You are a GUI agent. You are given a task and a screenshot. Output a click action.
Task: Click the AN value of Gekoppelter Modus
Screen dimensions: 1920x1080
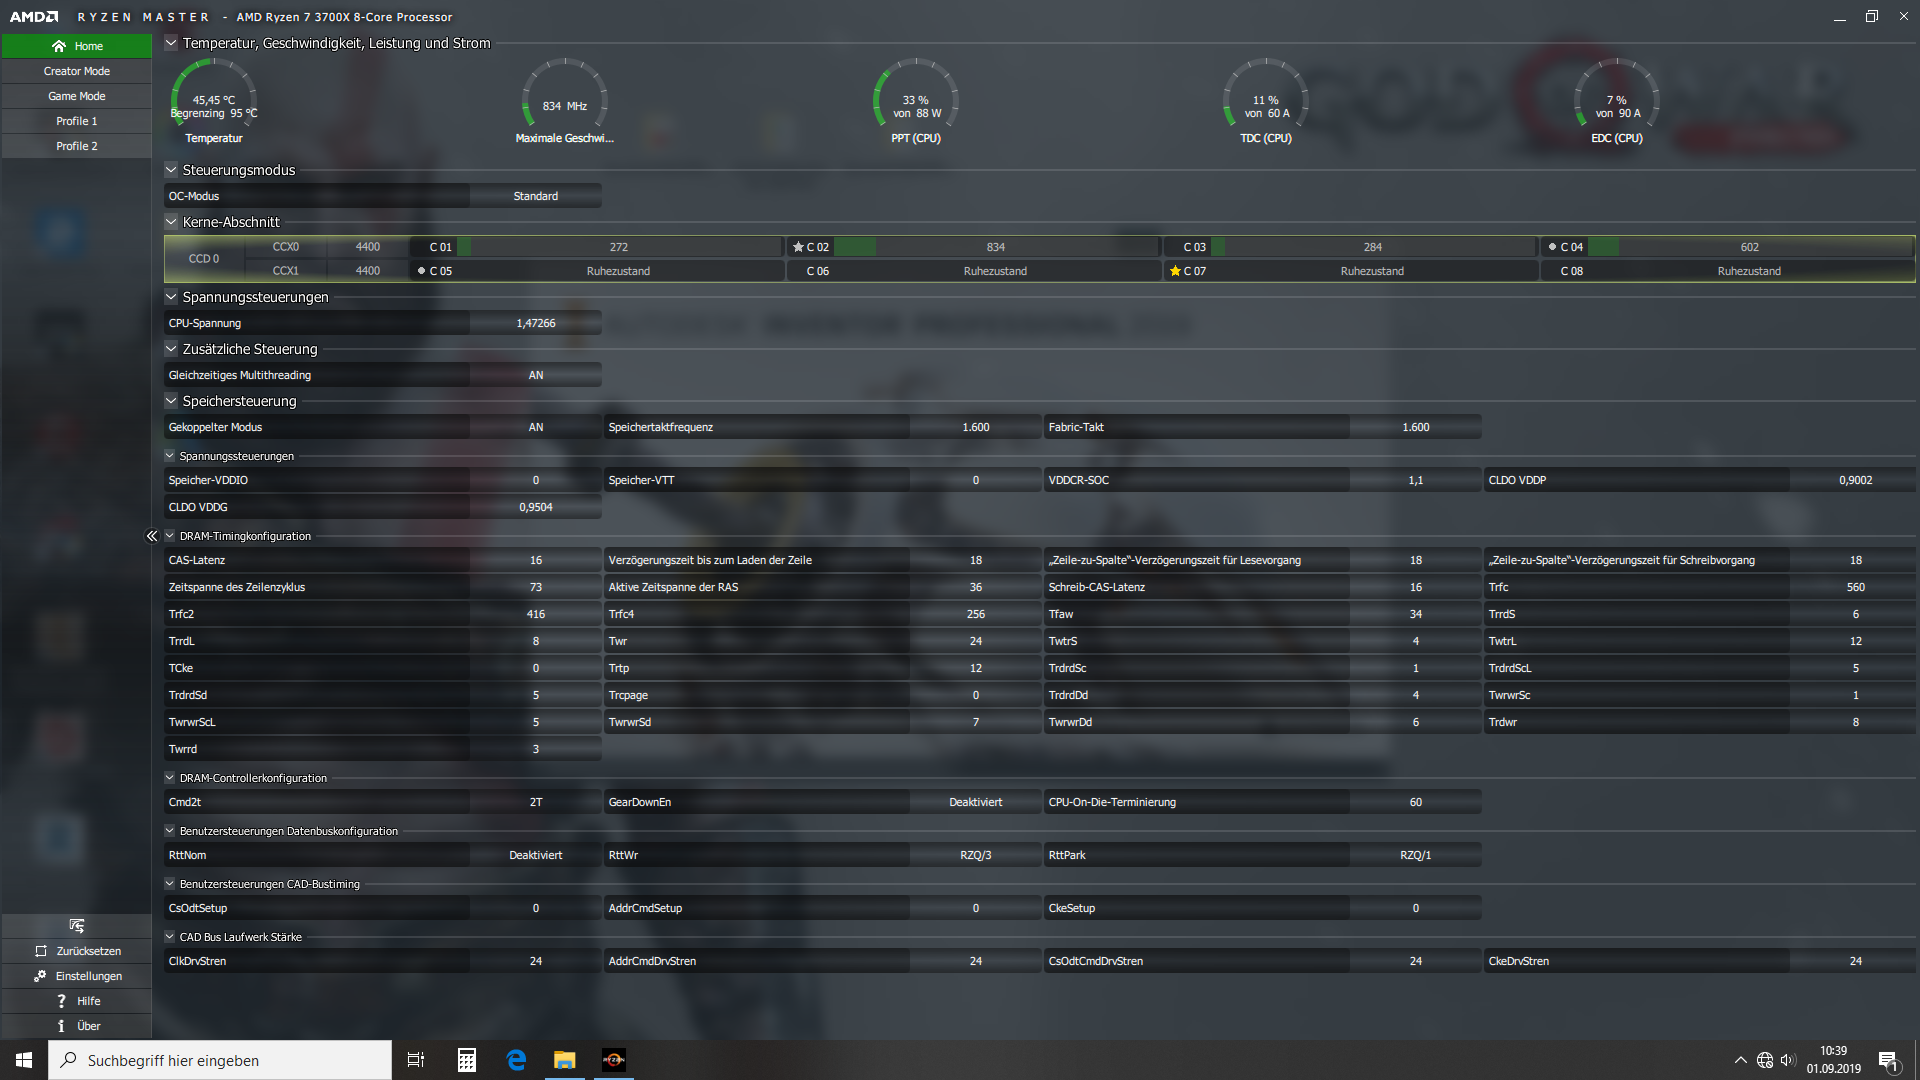536,427
